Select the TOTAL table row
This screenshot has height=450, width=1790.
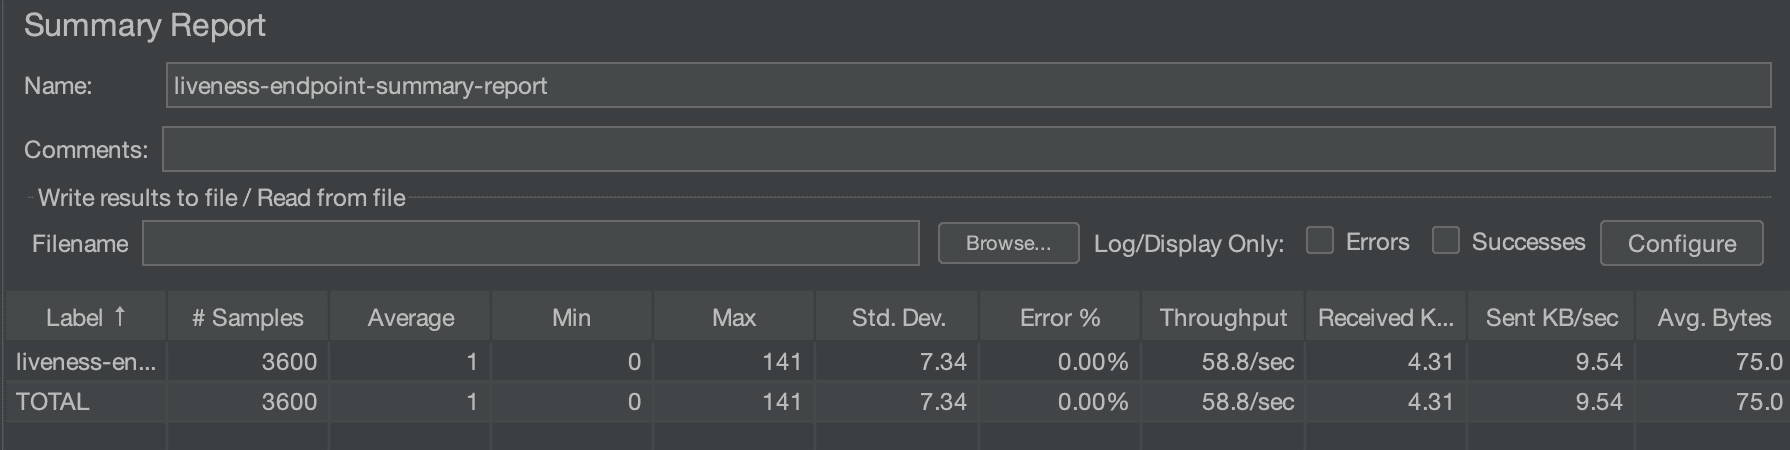coord(897,401)
